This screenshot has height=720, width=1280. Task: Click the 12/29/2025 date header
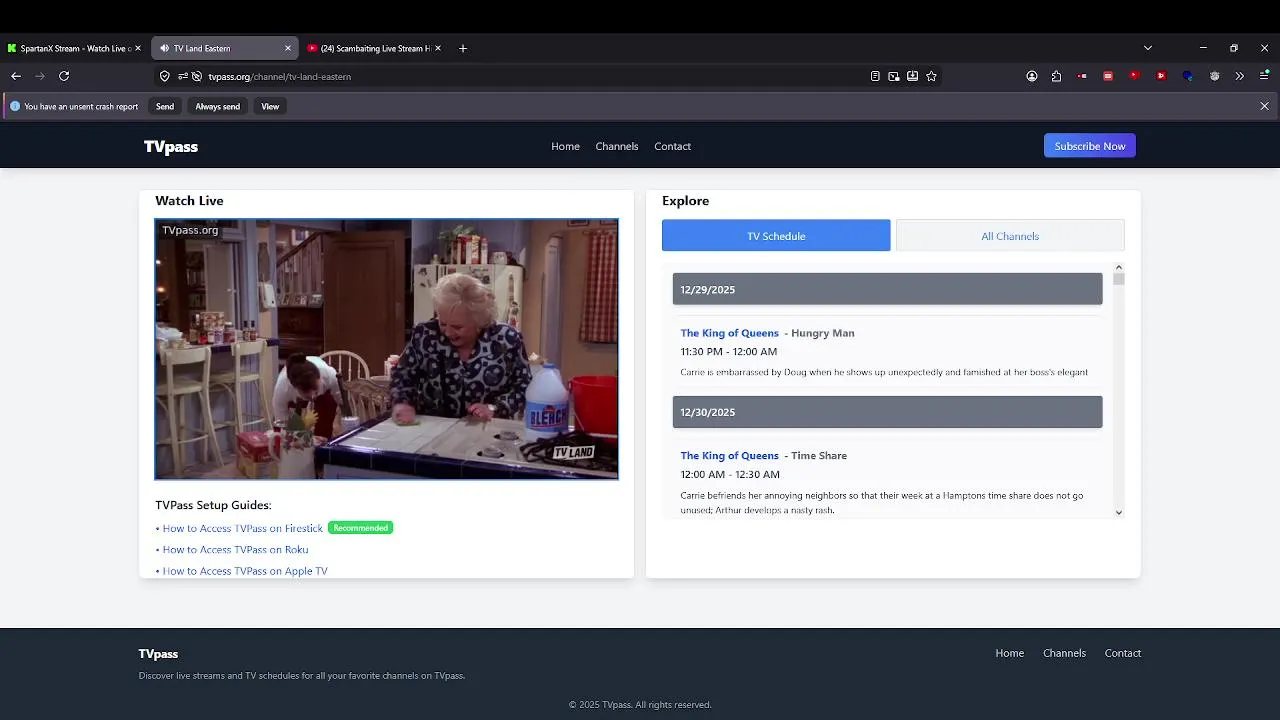click(x=887, y=289)
